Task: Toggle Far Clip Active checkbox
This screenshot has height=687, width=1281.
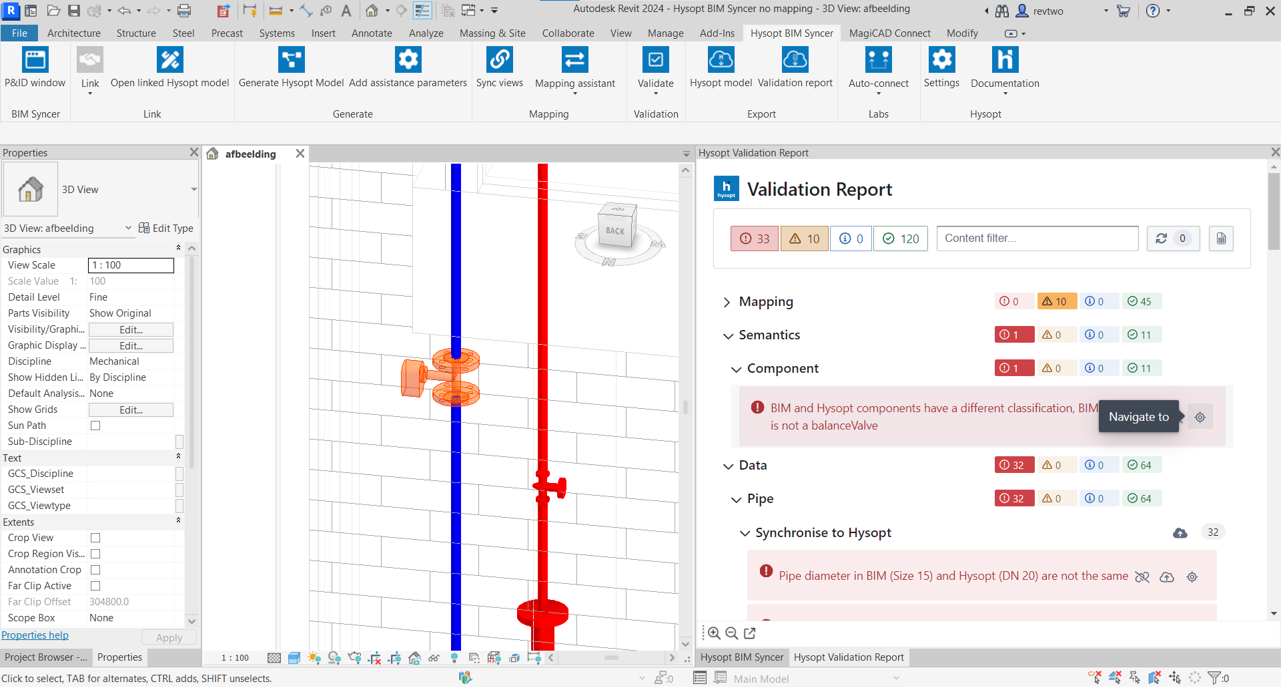Action: coord(96,586)
